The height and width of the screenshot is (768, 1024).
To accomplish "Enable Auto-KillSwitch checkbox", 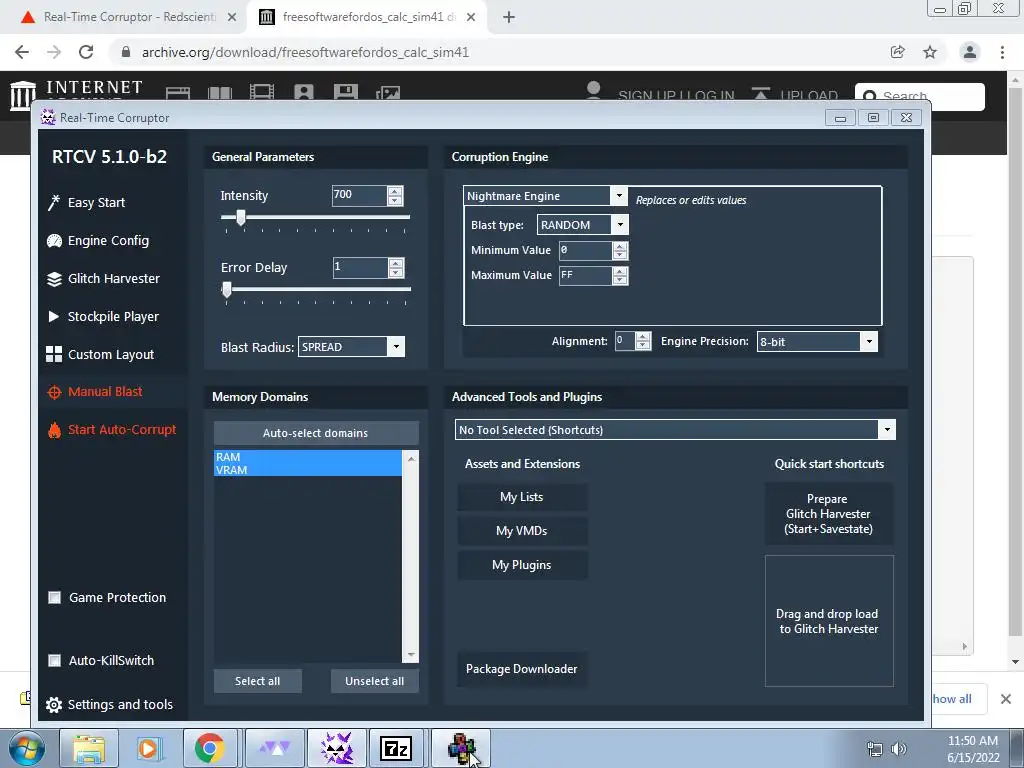I will click(x=55, y=660).
